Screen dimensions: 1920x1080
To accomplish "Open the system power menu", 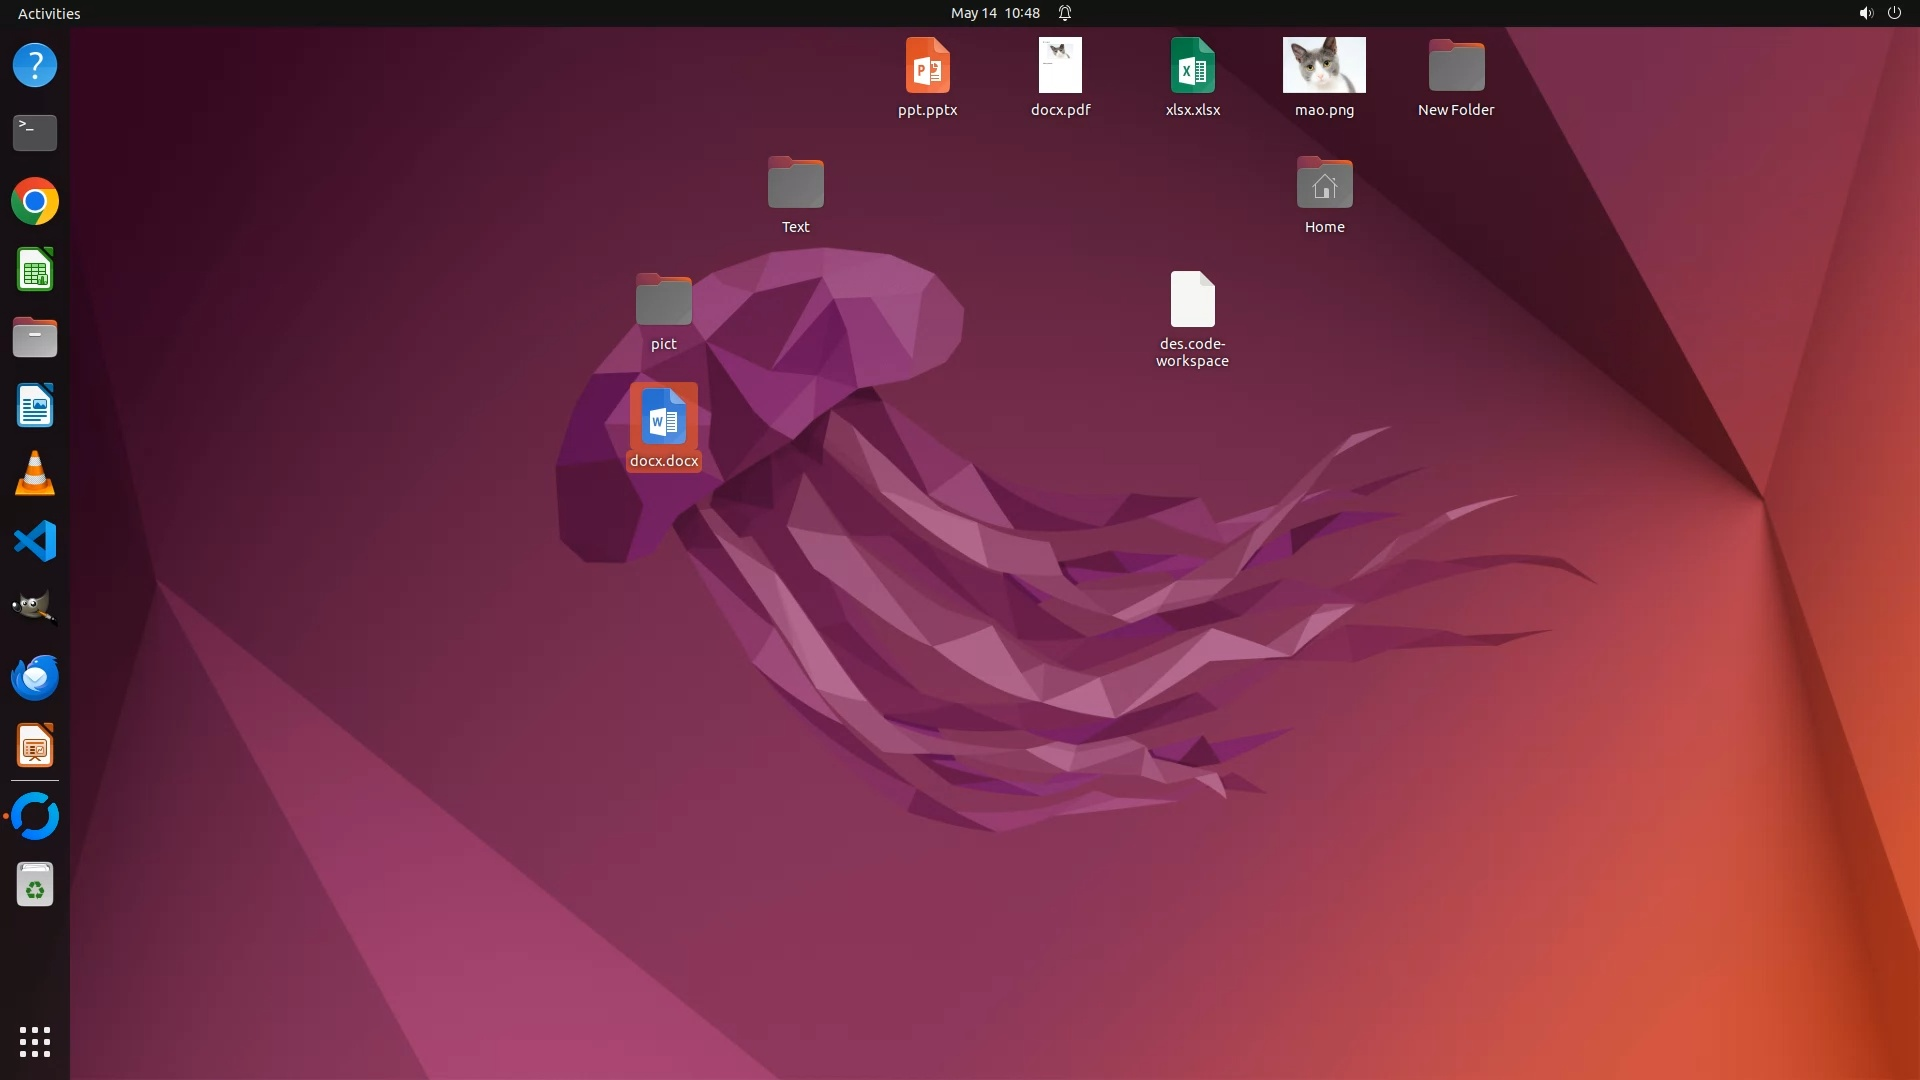I will click(1894, 13).
